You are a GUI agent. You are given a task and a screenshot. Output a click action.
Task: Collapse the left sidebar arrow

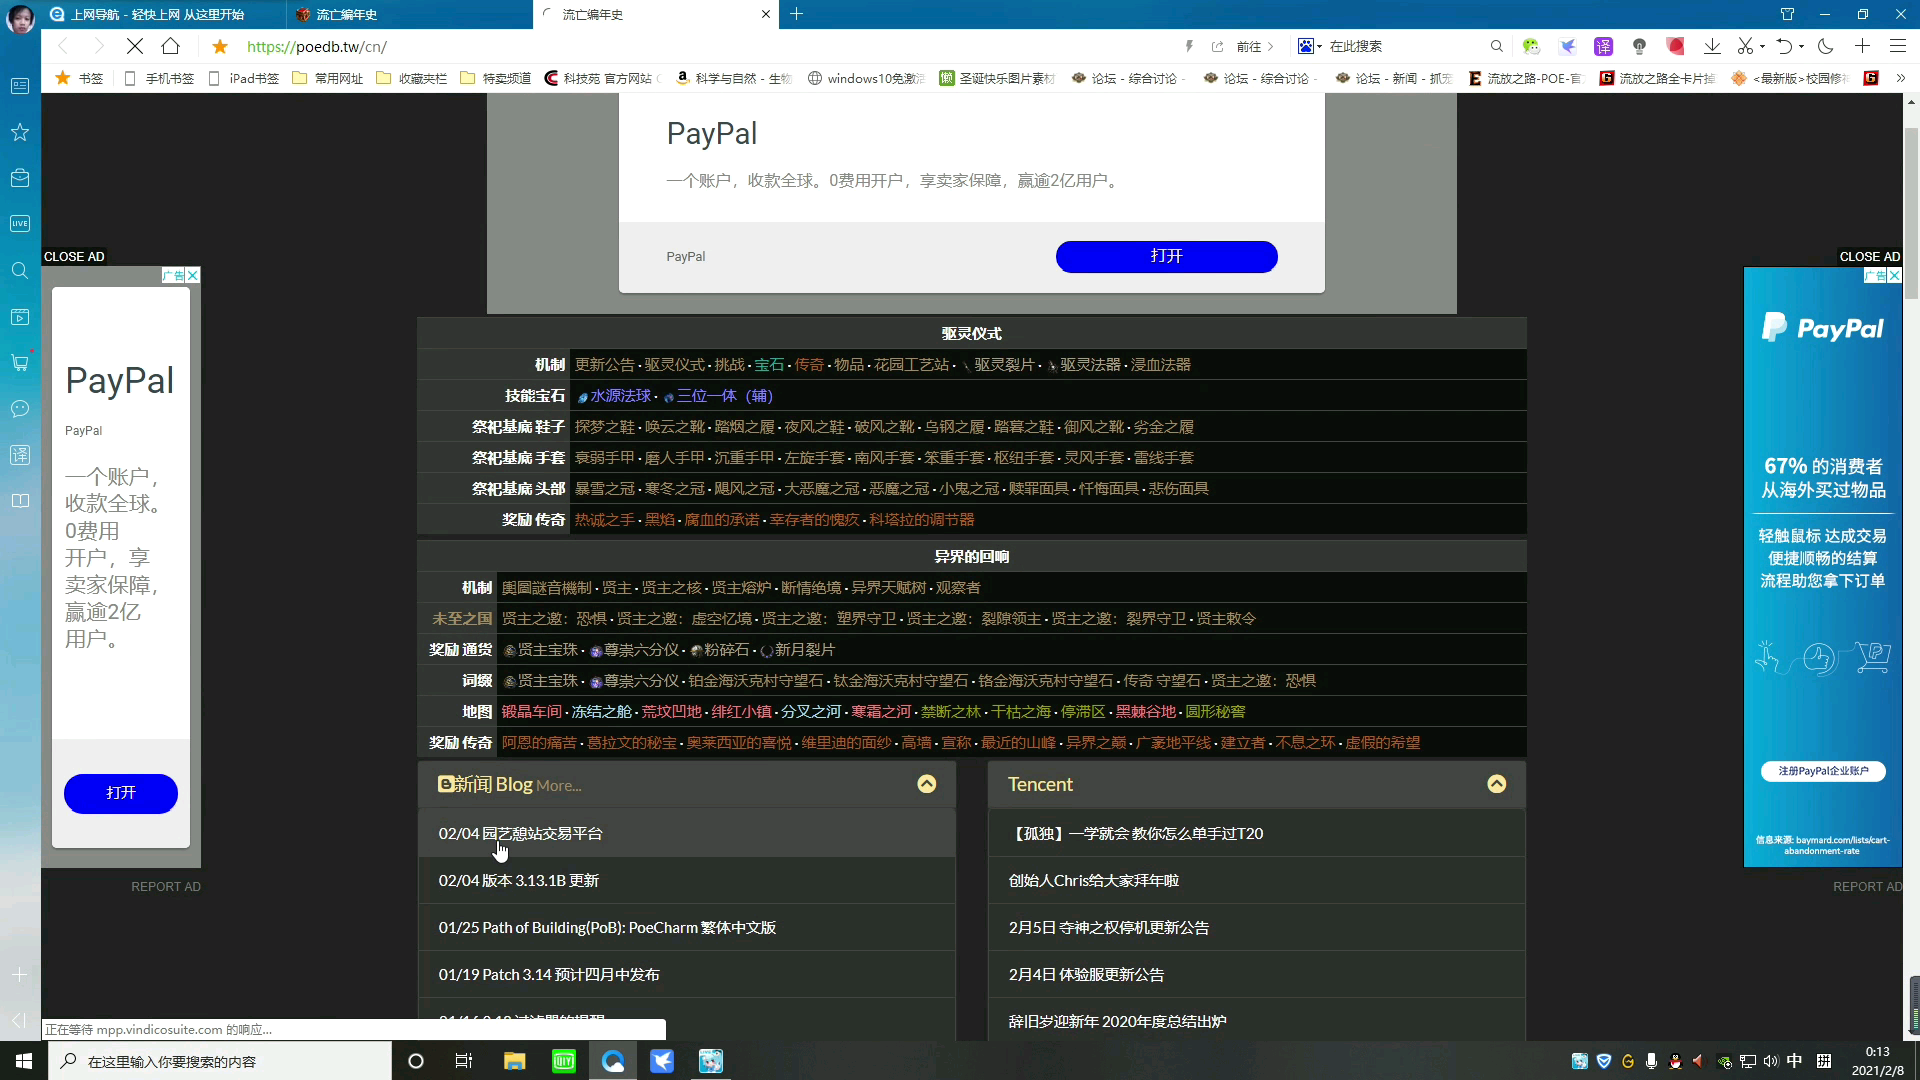[x=20, y=1020]
